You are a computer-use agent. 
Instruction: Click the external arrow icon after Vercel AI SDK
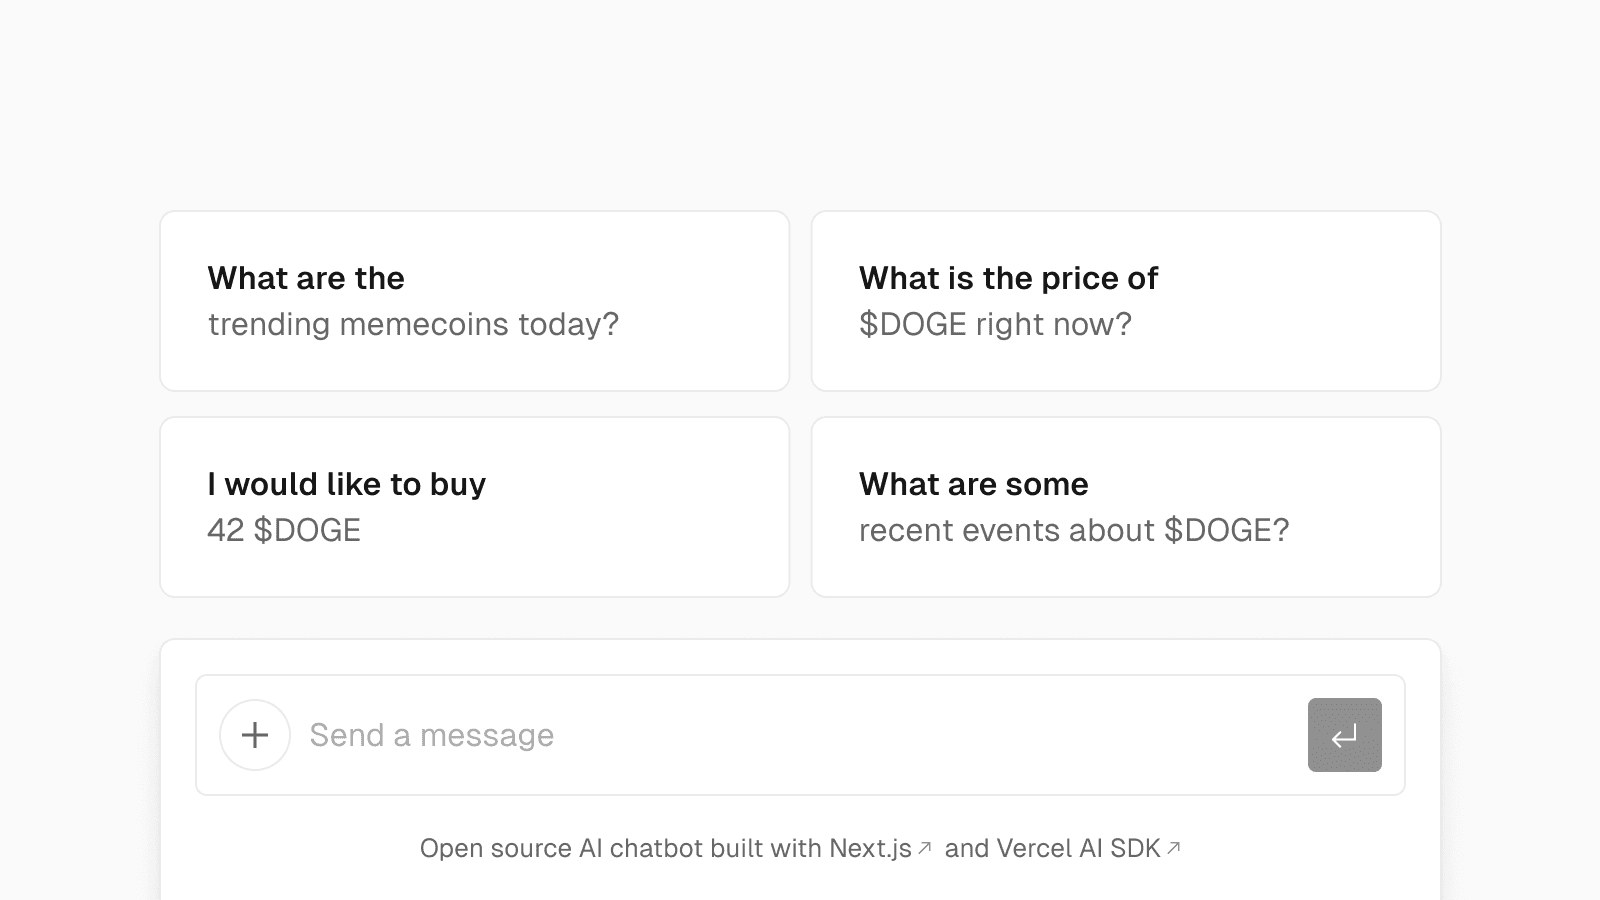(x=1174, y=848)
